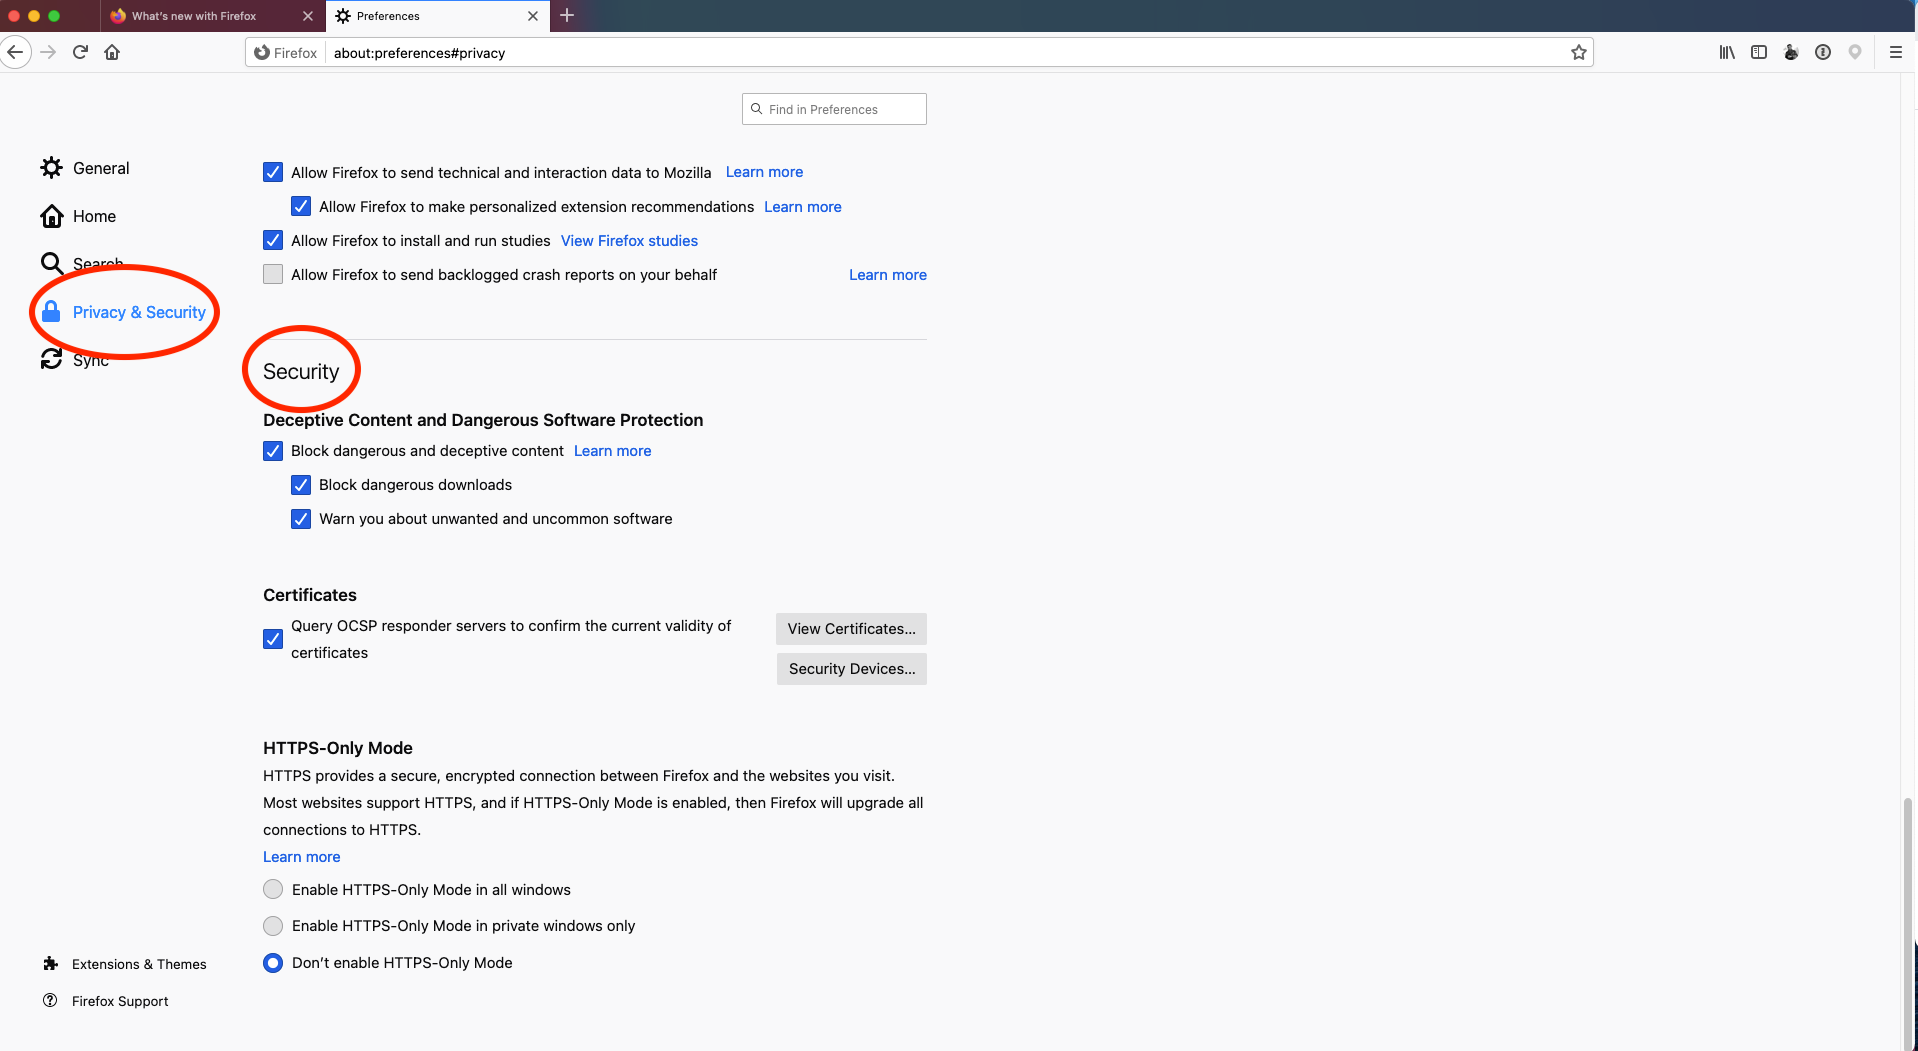The height and width of the screenshot is (1051, 1918).
Task: Open Learn more for crash reports
Action: point(888,275)
